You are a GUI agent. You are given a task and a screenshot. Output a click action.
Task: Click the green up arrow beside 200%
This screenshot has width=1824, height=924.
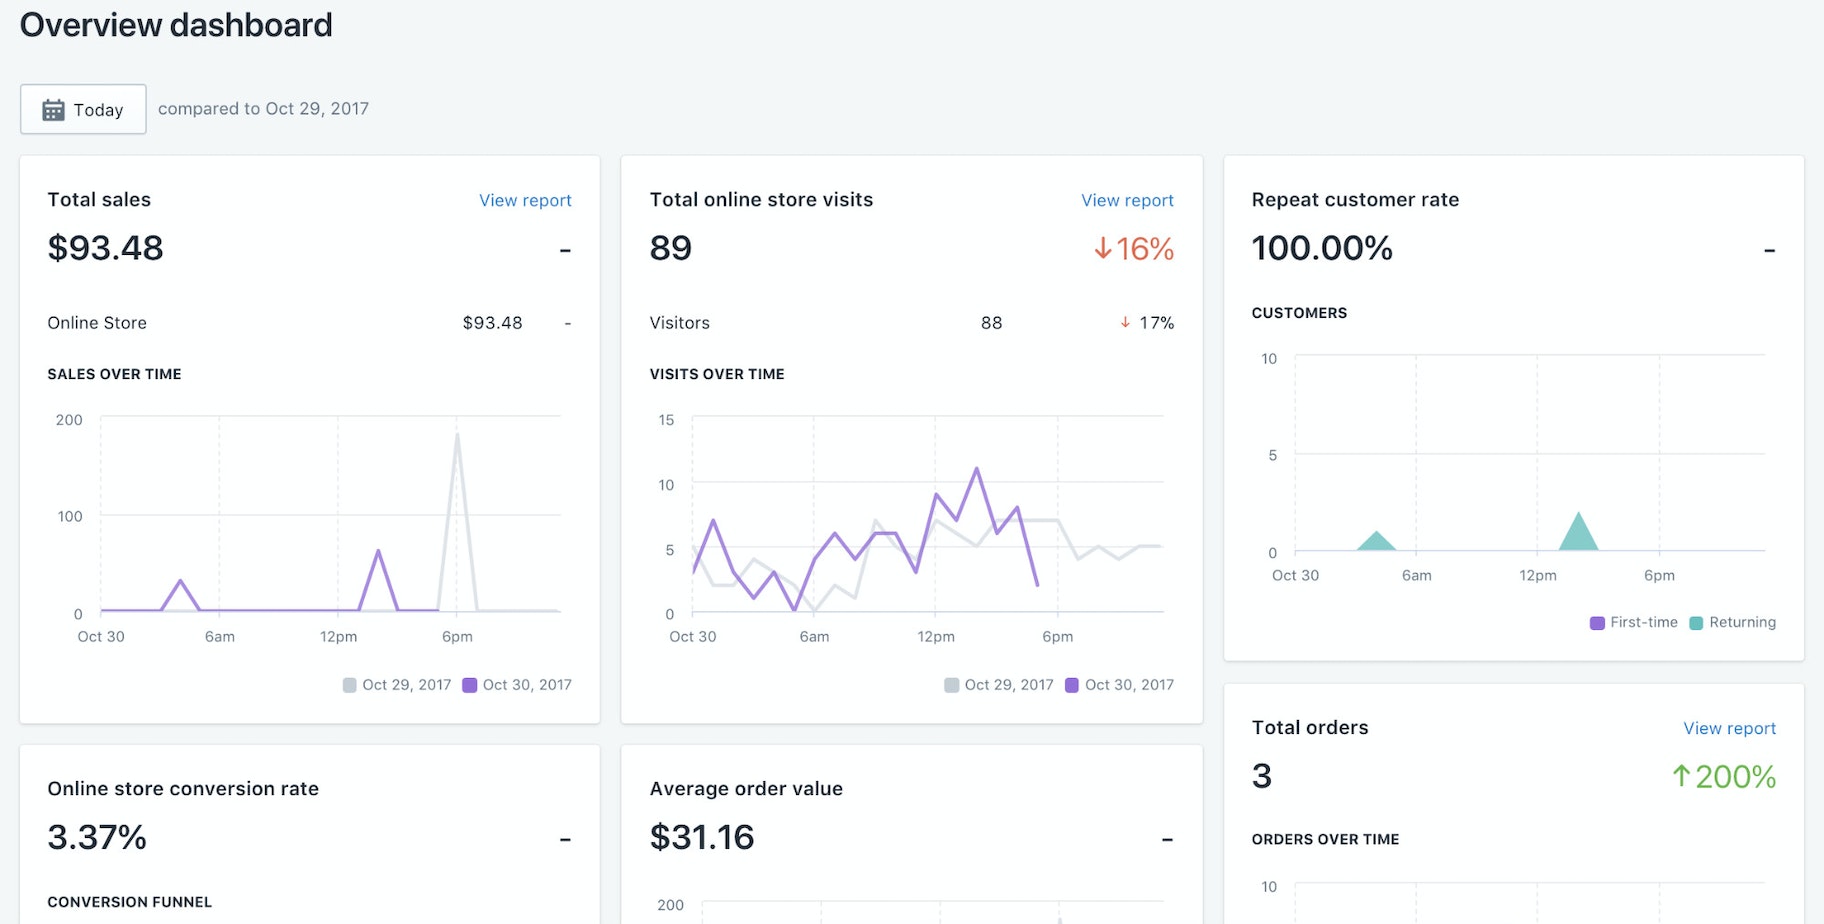click(x=1683, y=776)
